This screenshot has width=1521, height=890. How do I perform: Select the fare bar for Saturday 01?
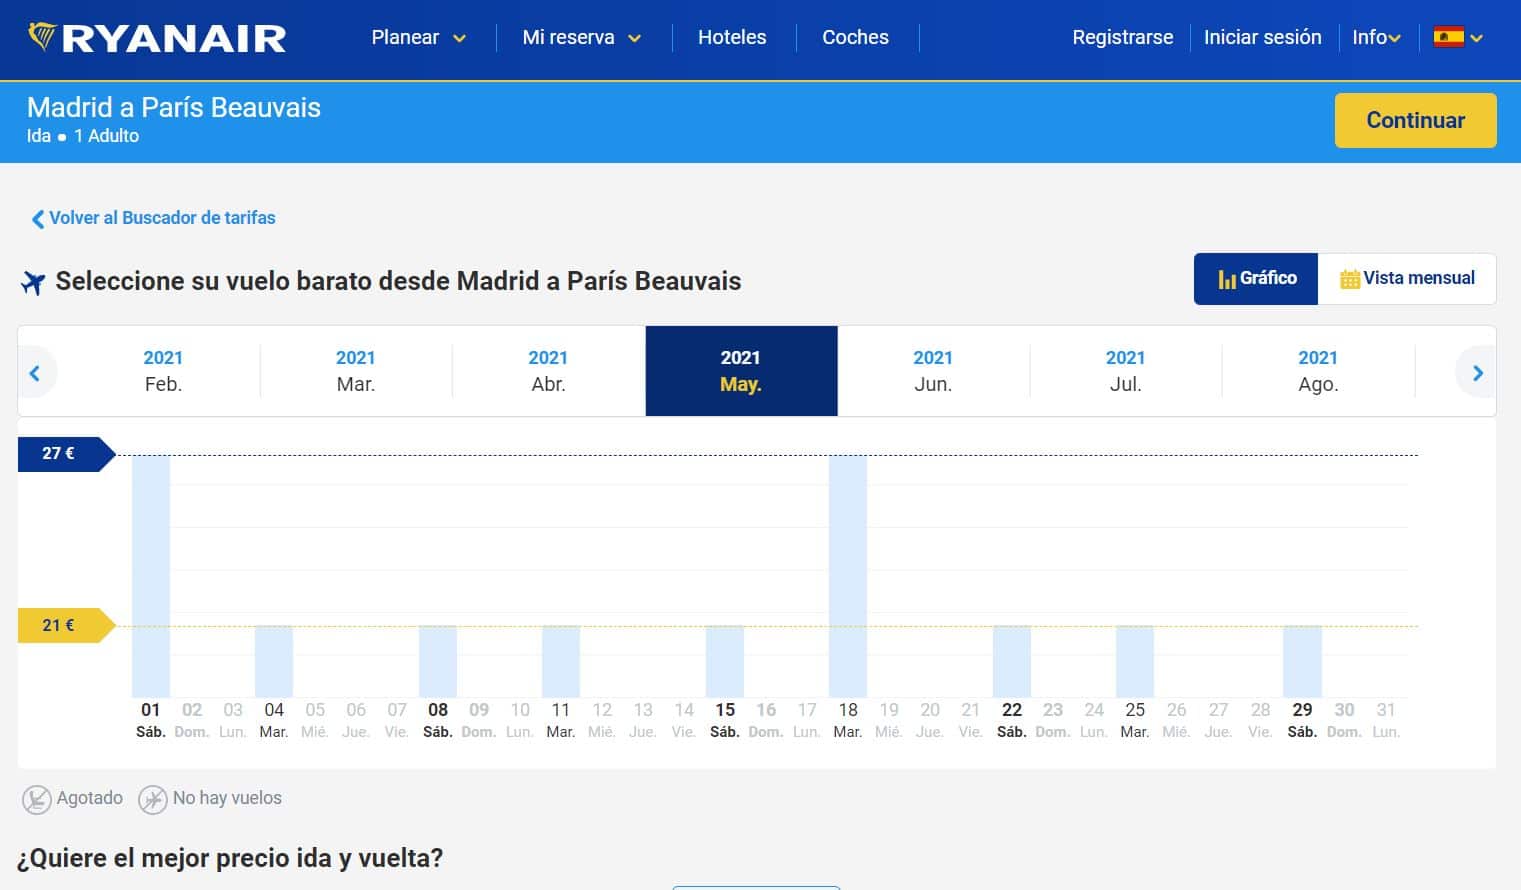[151, 576]
